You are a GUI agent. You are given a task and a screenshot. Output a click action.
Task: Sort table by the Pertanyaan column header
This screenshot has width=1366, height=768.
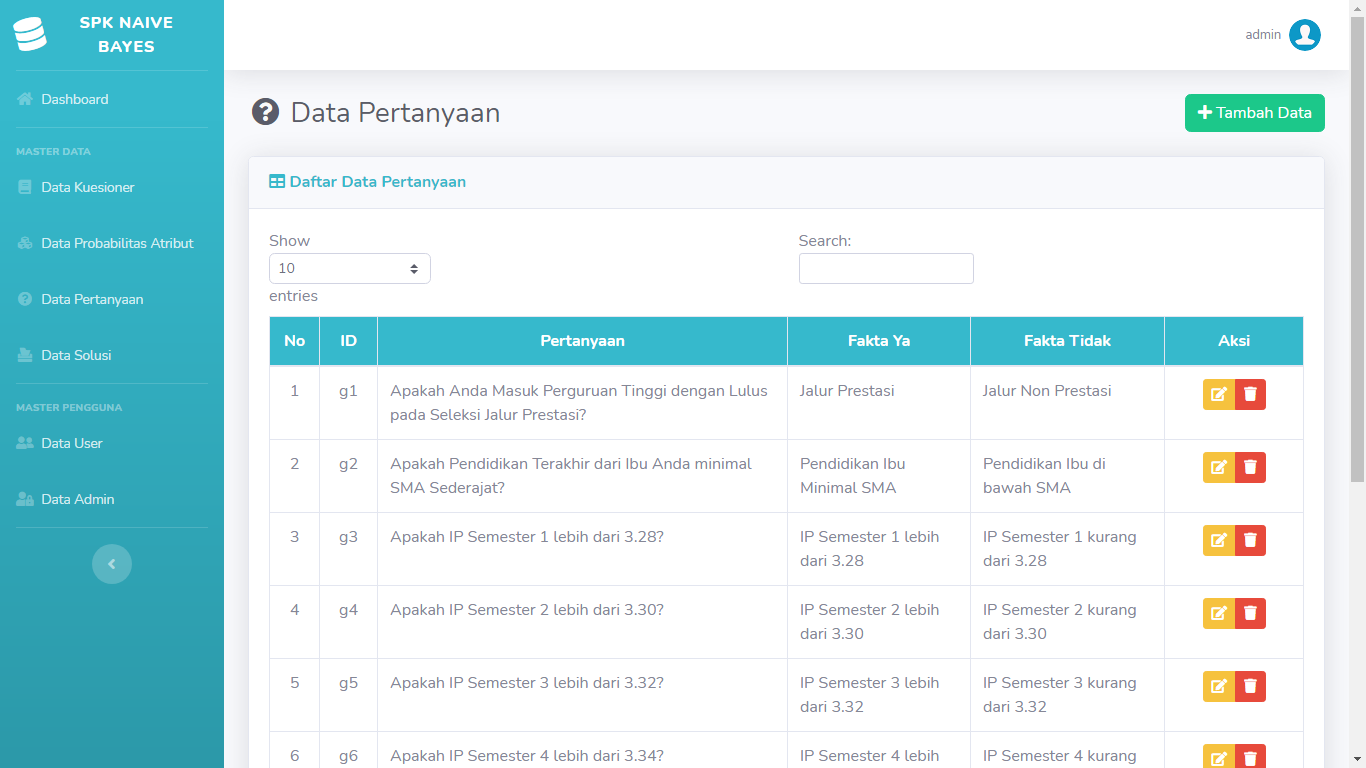(583, 341)
